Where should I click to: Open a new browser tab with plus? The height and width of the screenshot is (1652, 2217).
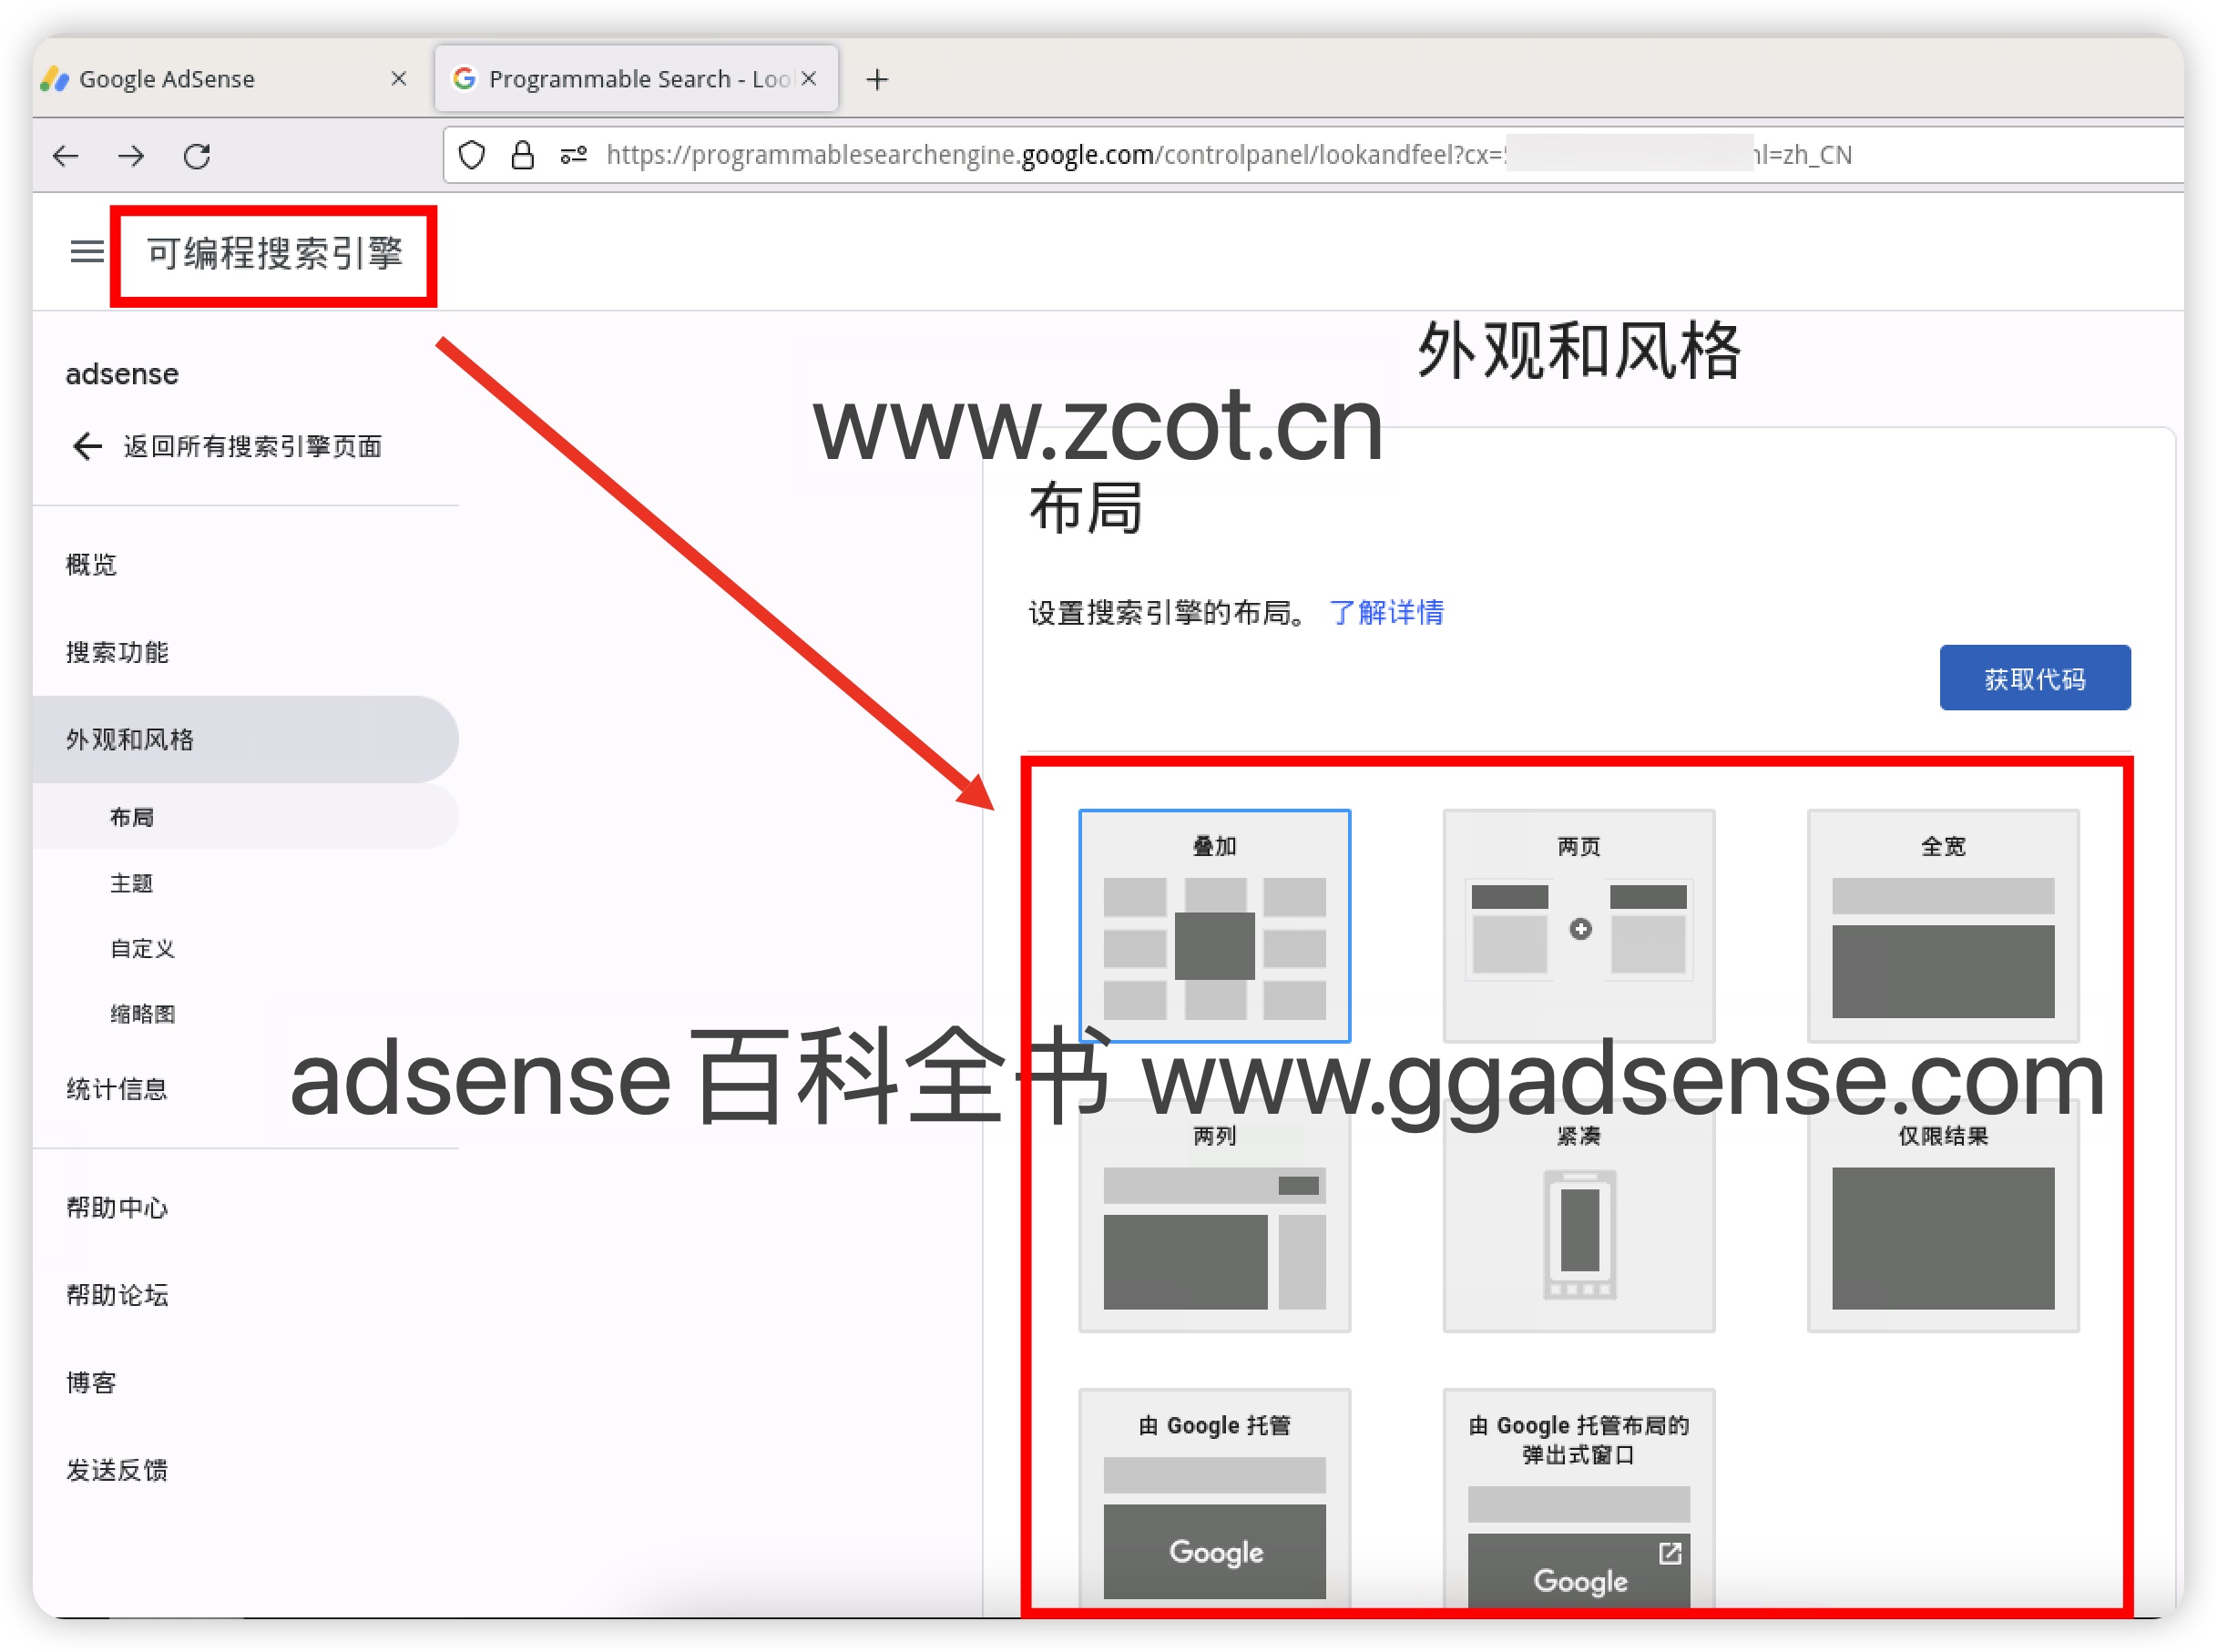(x=877, y=79)
